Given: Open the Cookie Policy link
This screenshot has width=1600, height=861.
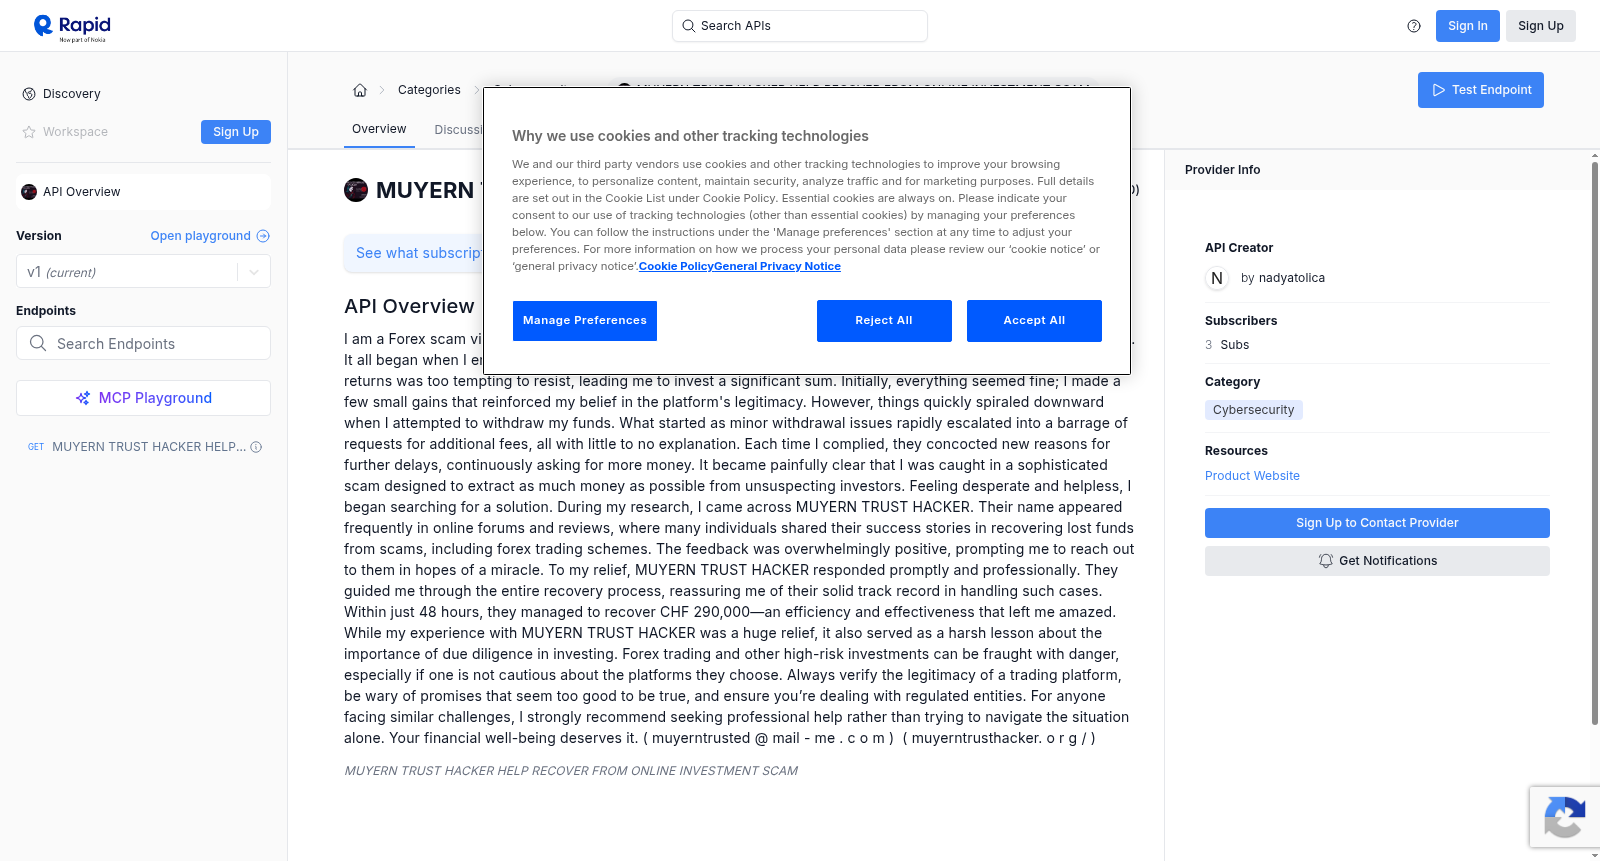Looking at the screenshot, I should click(676, 267).
